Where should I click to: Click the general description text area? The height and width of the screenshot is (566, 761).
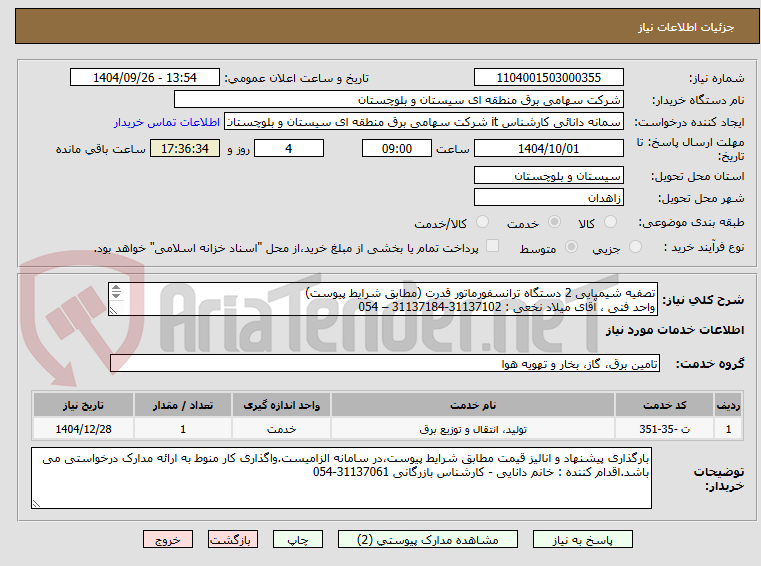coord(383,300)
